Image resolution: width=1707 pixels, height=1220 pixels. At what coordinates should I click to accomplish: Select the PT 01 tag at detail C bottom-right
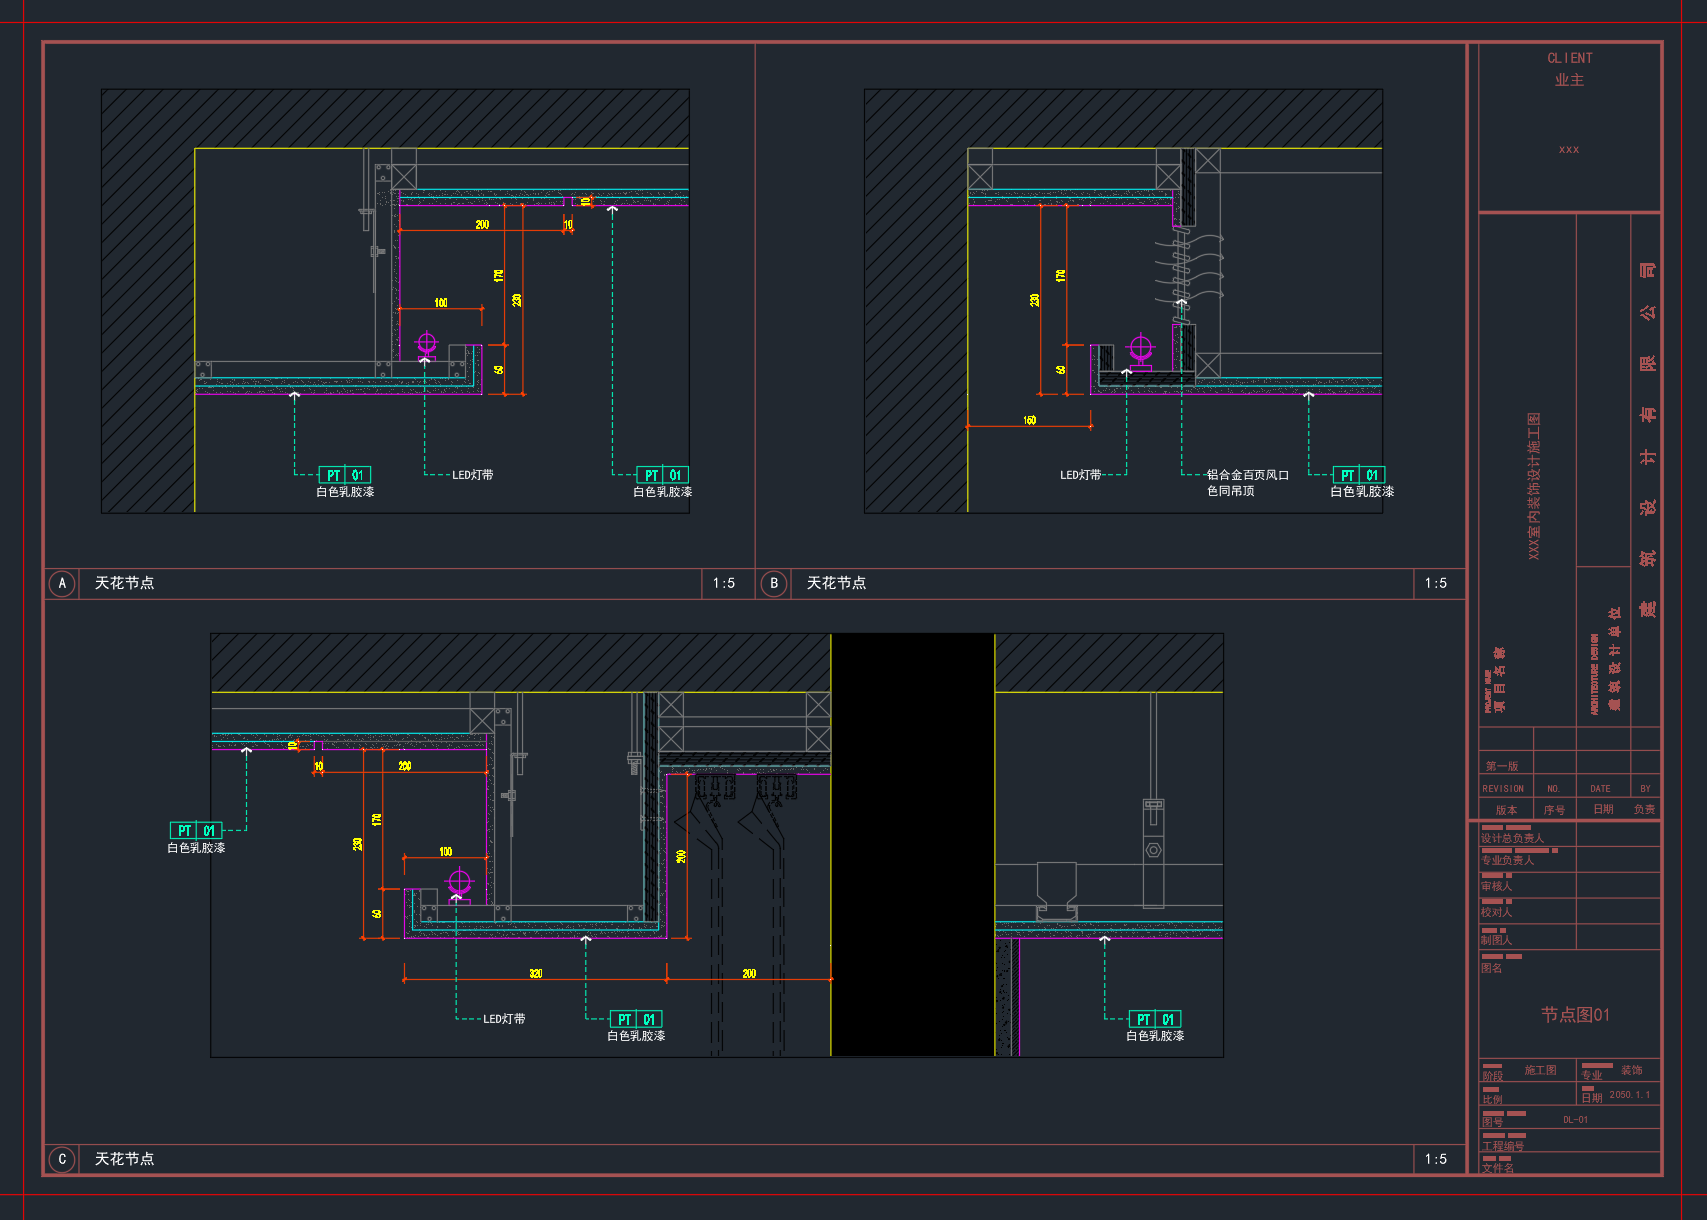(x=1155, y=1019)
